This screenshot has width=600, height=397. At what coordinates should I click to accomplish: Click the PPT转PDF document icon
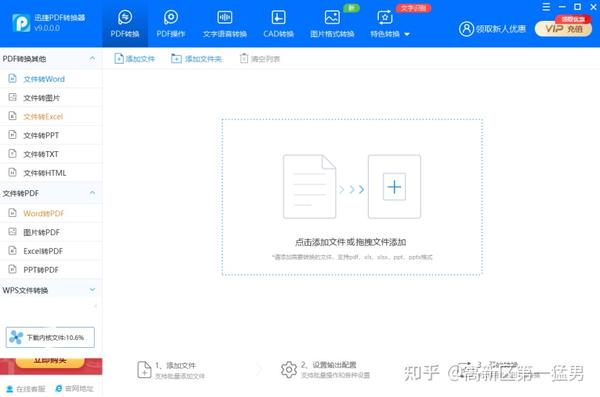coord(13,269)
